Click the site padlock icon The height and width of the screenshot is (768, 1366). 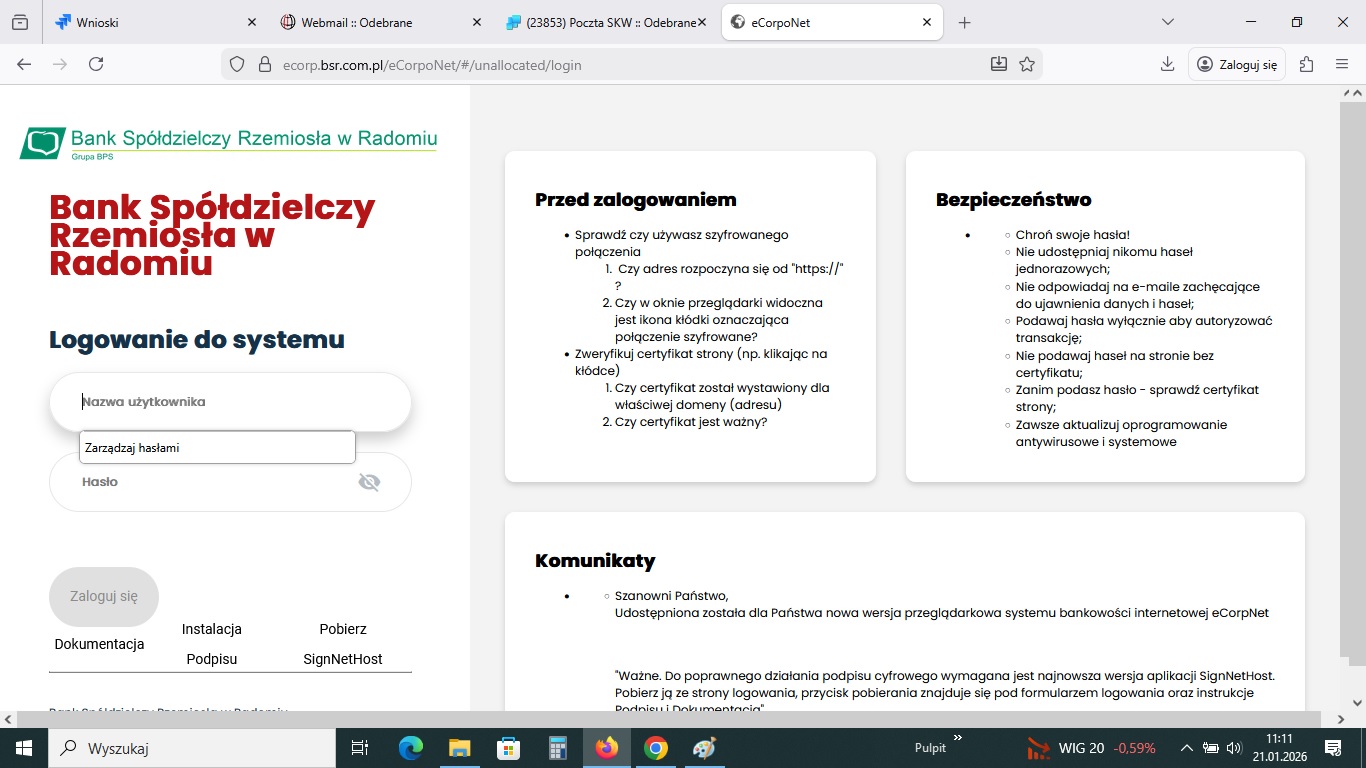click(265, 64)
